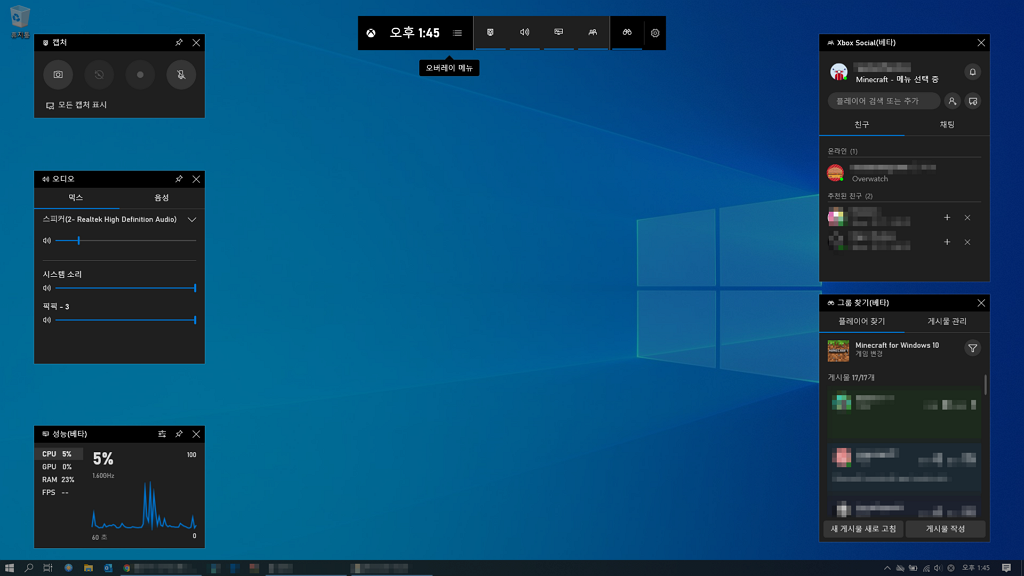
Task: Switch to the 플레이어 찾기 tab
Action: (862, 321)
